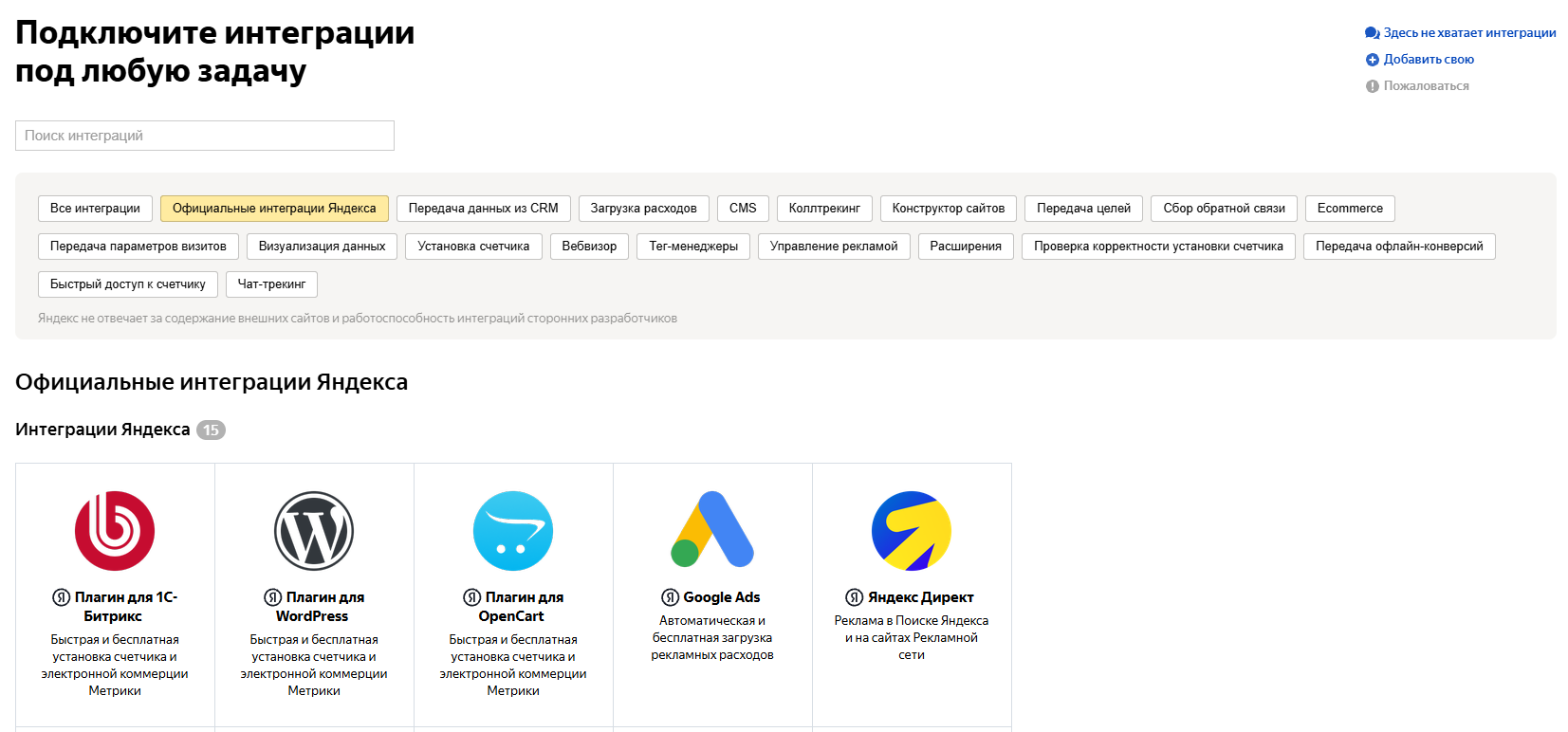
Task: Filter by 'Визуализация данных'
Action: pyautogui.click(x=322, y=246)
